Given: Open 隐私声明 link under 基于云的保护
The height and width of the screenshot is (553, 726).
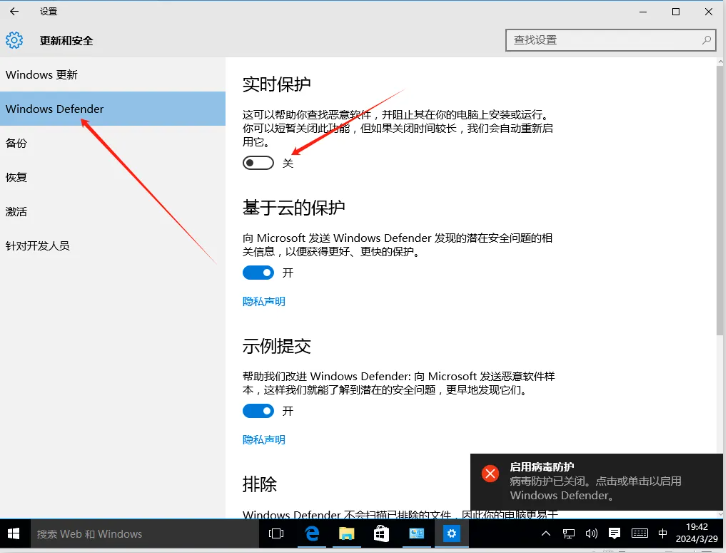Looking at the screenshot, I should [x=264, y=301].
